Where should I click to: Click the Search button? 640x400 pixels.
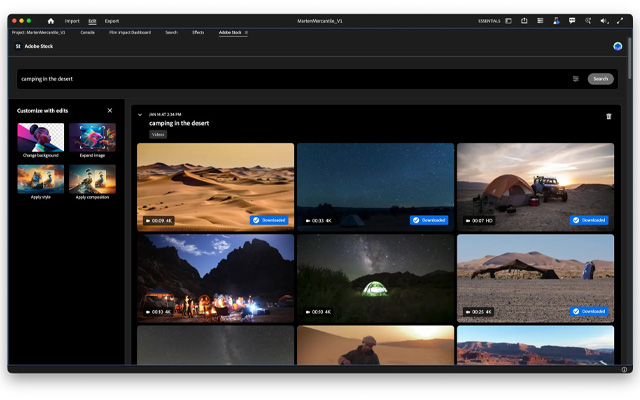tap(600, 79)
